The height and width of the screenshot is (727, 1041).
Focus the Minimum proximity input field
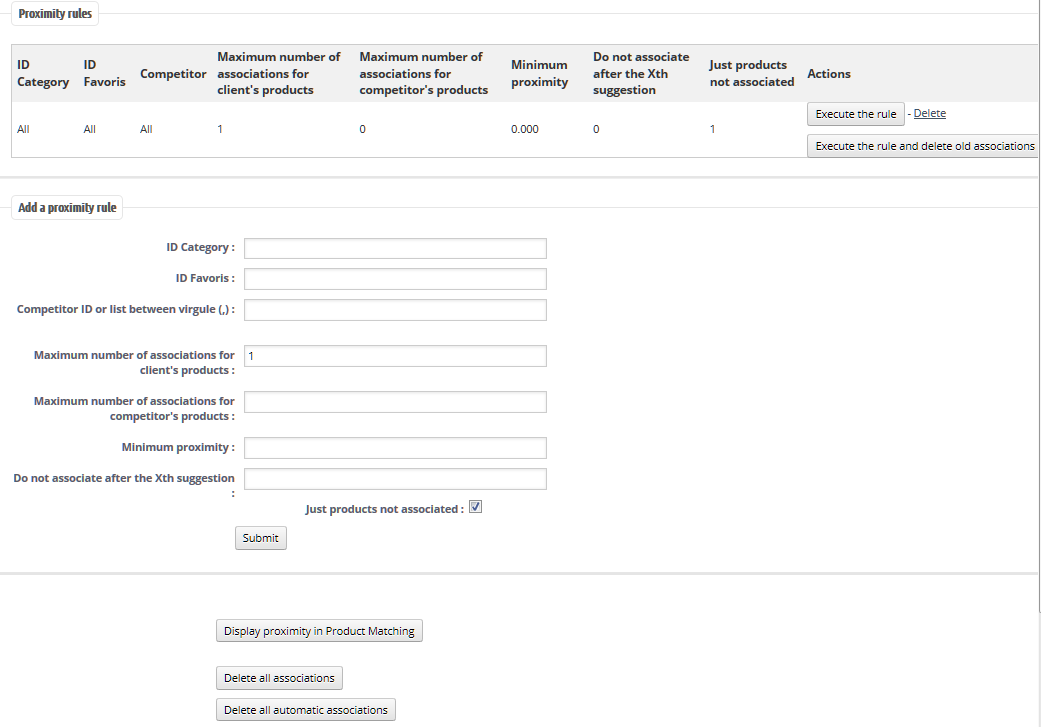[395, 447]
